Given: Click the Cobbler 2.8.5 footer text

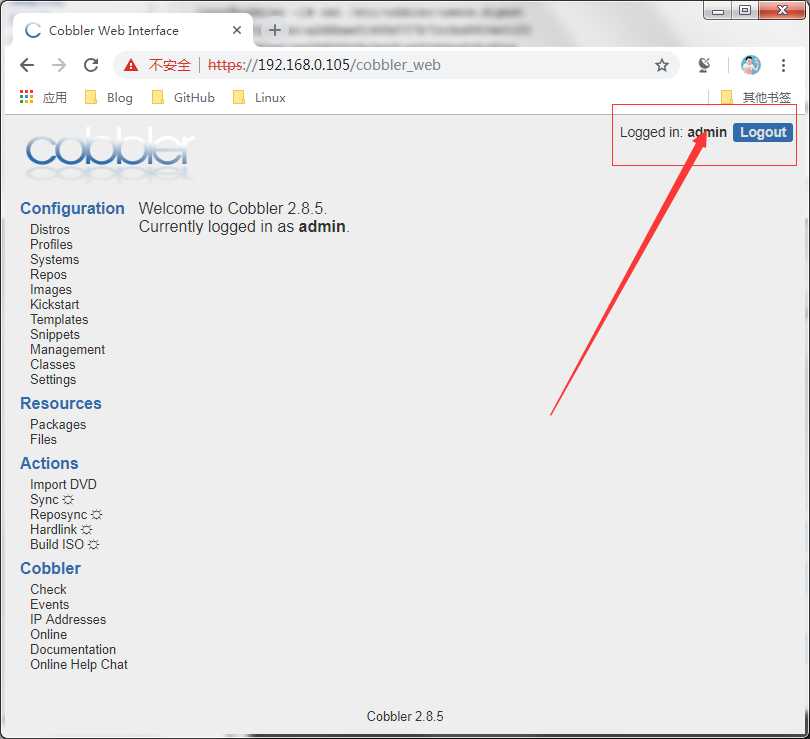Looking at the screenshot, I should click(405, 716).
